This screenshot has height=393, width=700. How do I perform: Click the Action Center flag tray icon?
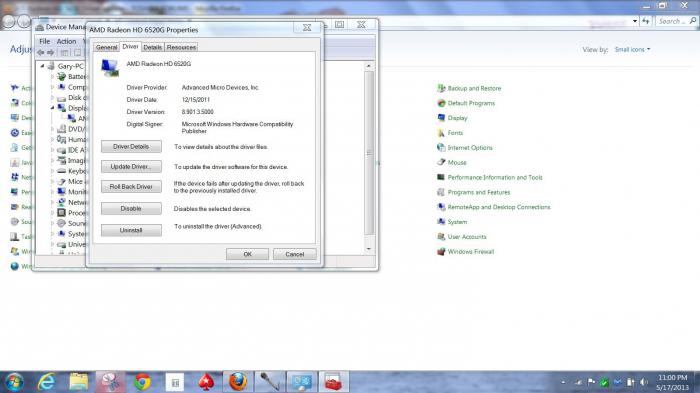(x=592, y=382)
